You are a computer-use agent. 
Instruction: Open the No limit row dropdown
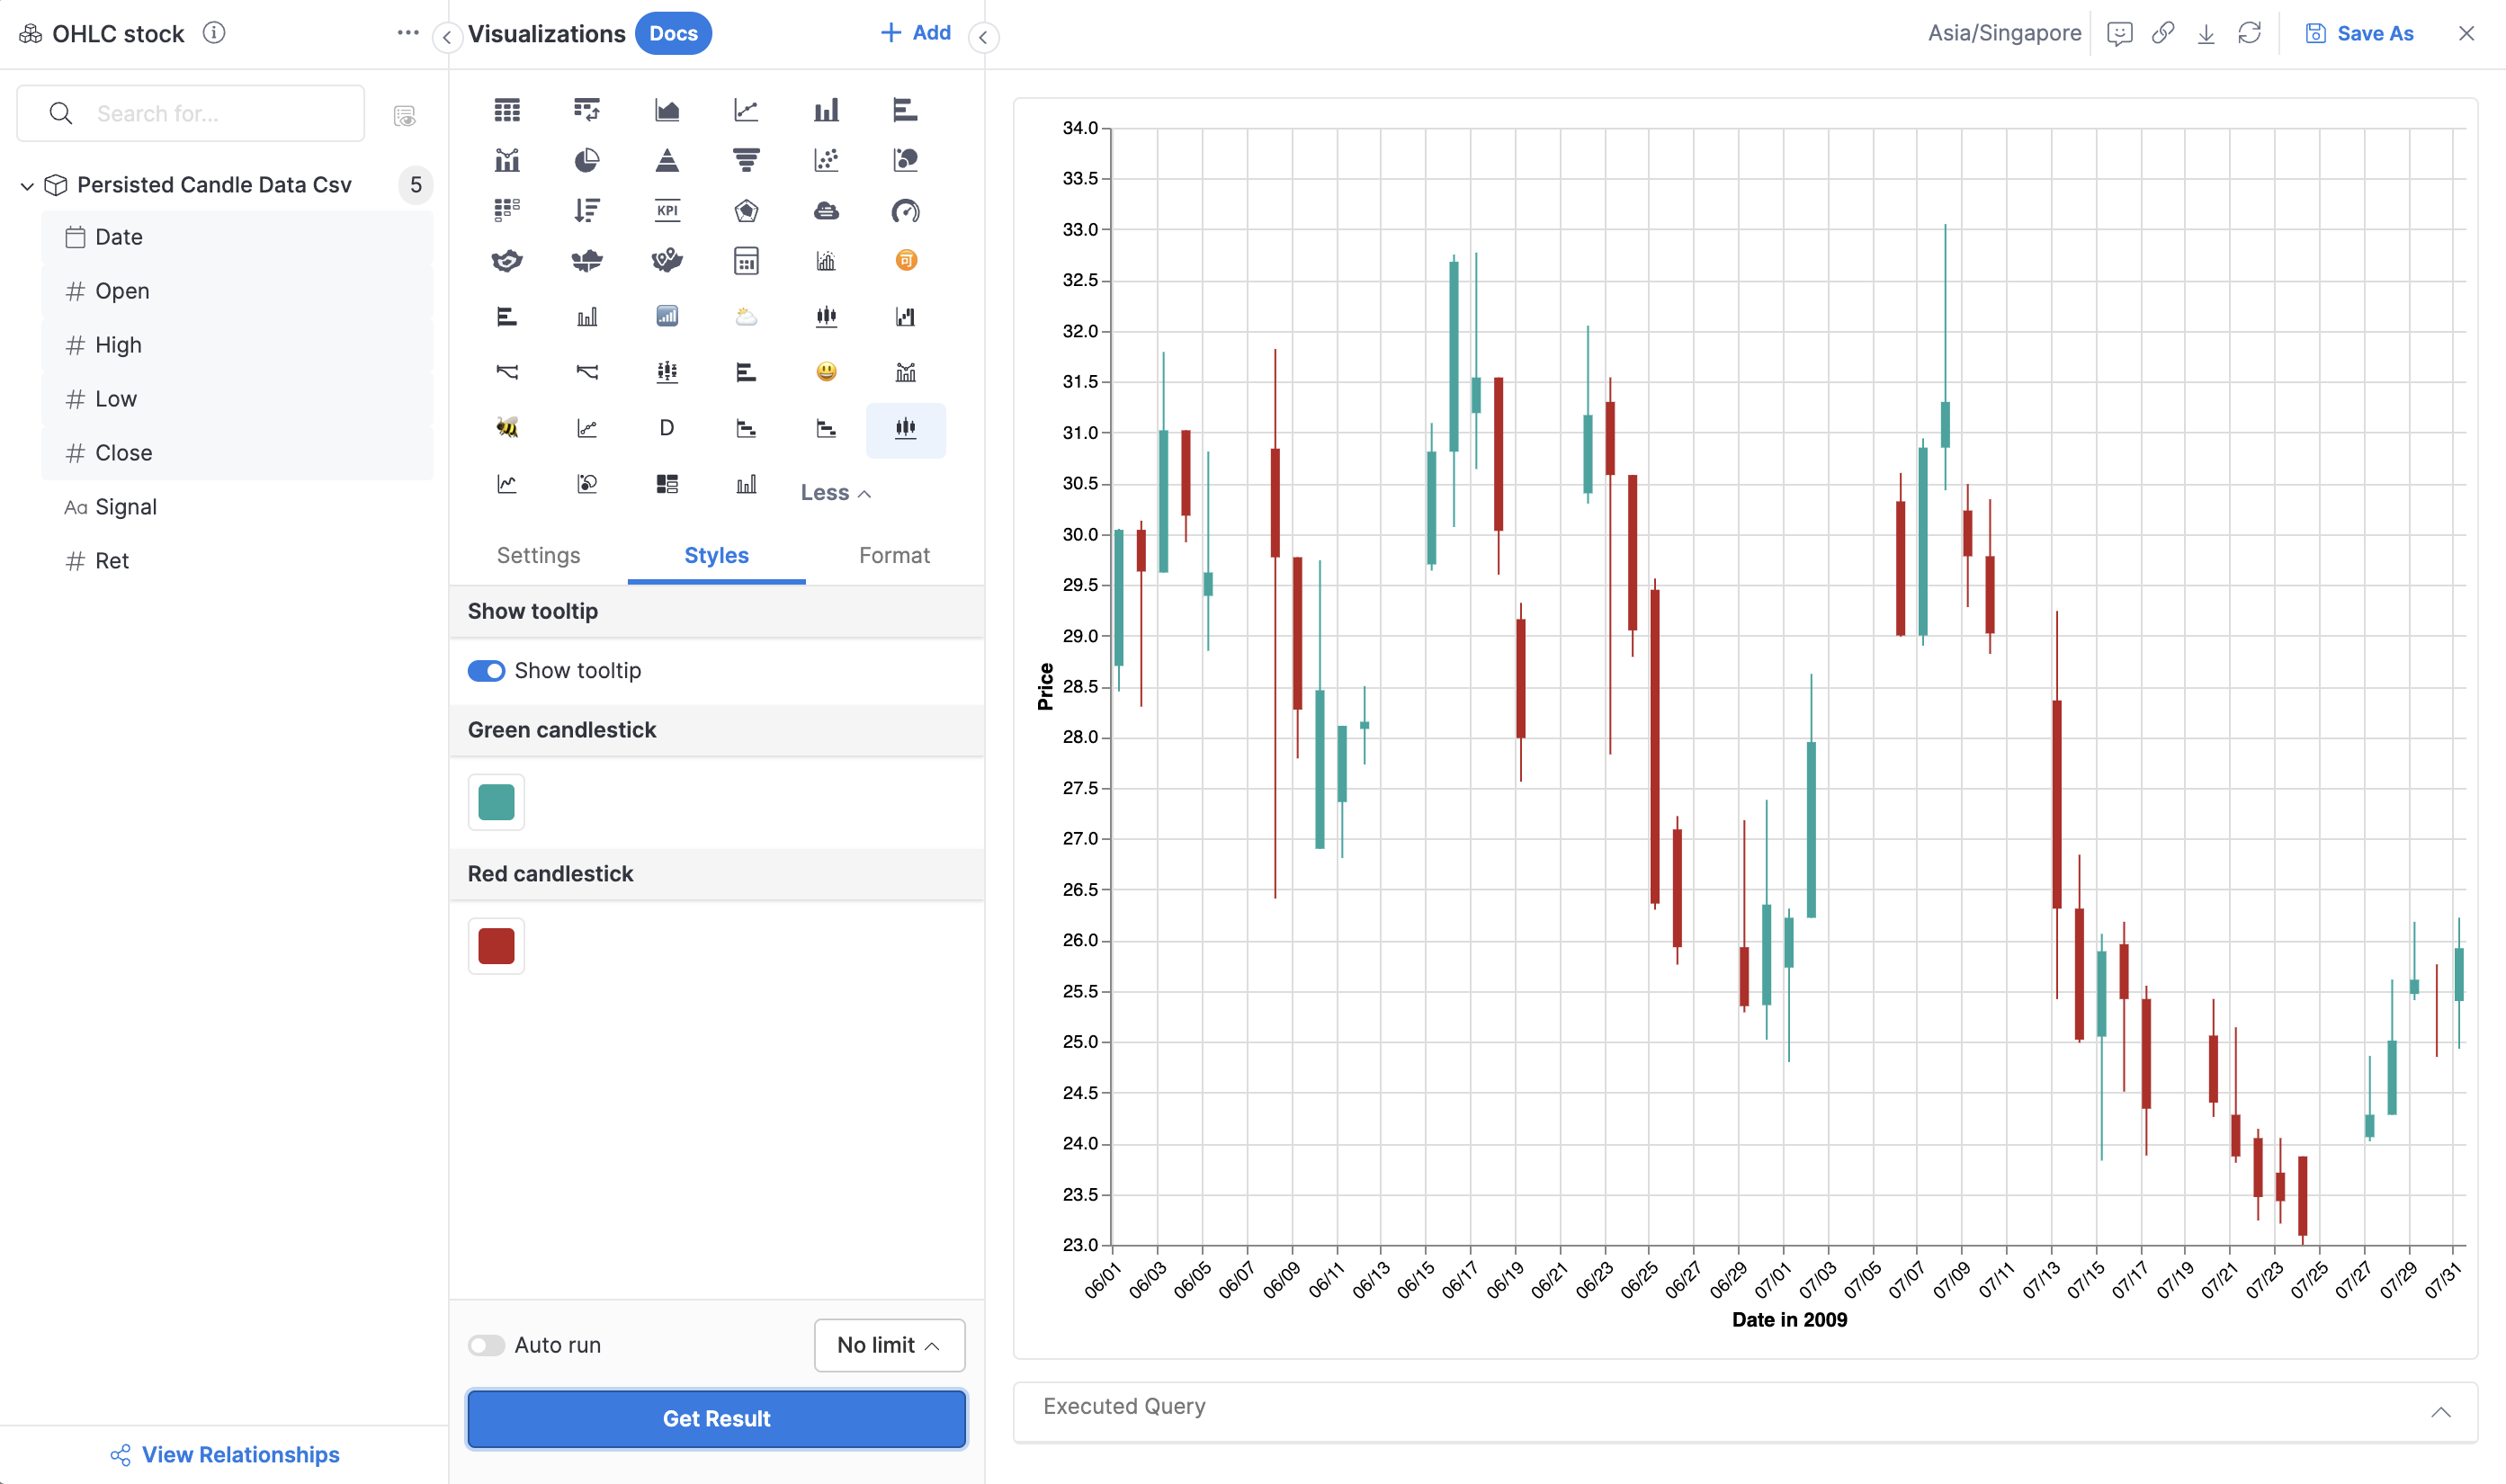click(888, 1345)
